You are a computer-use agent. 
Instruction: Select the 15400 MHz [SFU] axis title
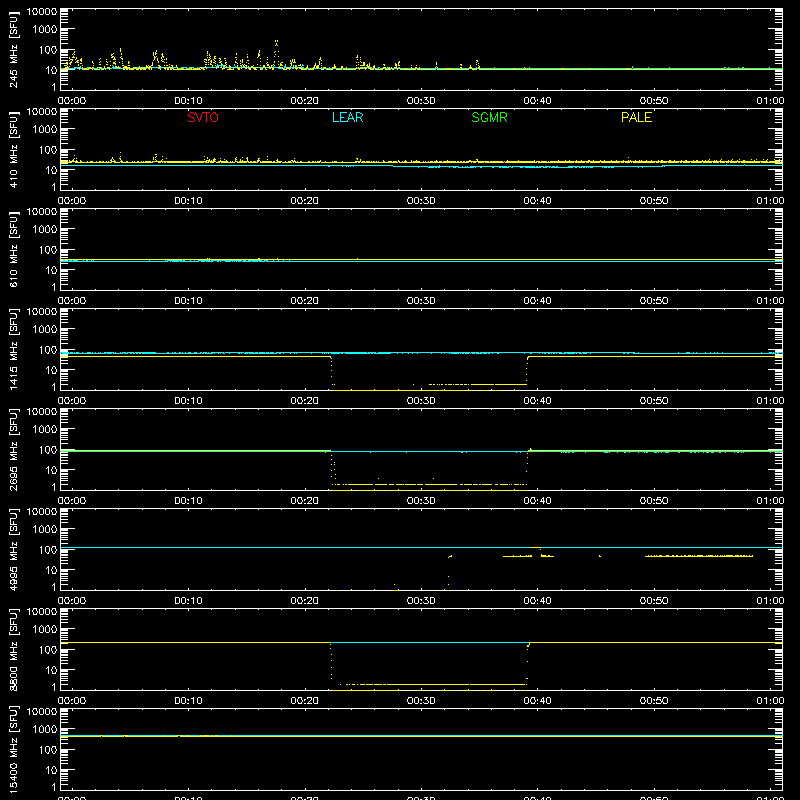coord(14,749)
